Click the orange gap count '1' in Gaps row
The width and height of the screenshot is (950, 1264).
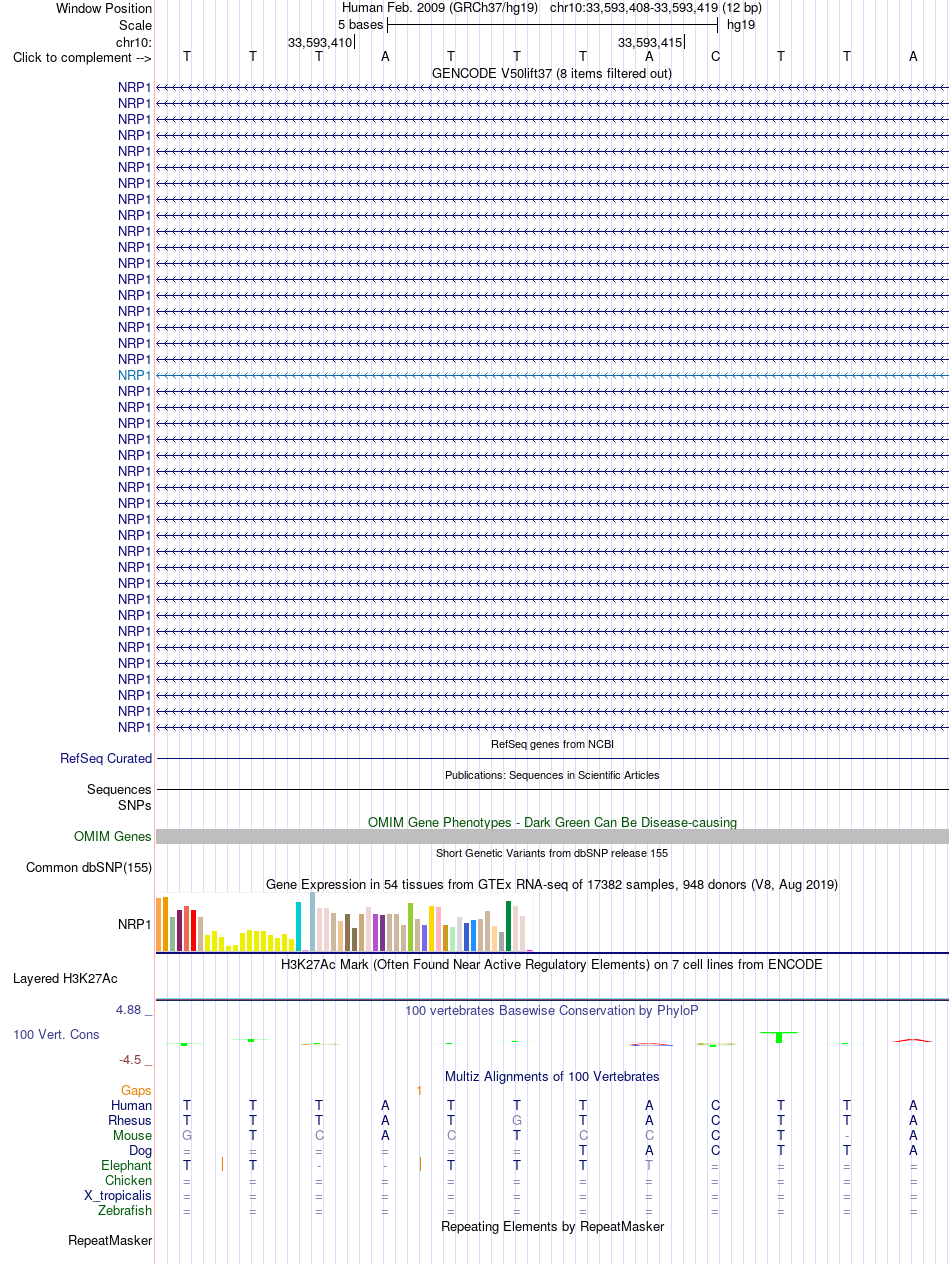click(x=420, y=1090)
